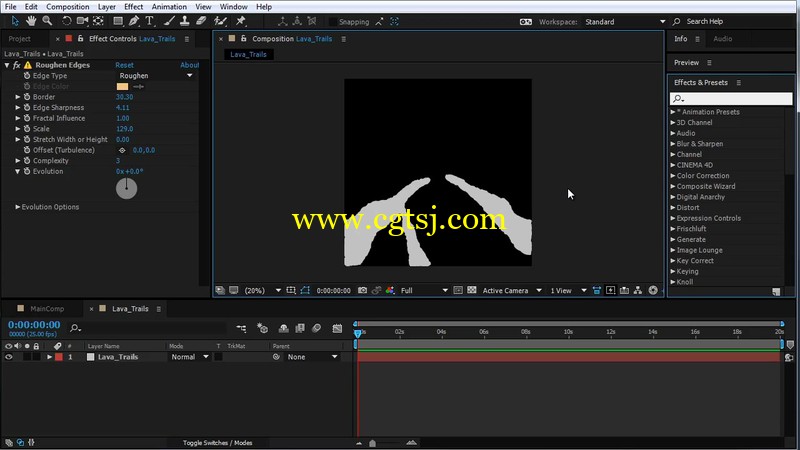
Task: Reset the Roughen Edges effect
Action: pyautogui.click(x=124, y=65)
